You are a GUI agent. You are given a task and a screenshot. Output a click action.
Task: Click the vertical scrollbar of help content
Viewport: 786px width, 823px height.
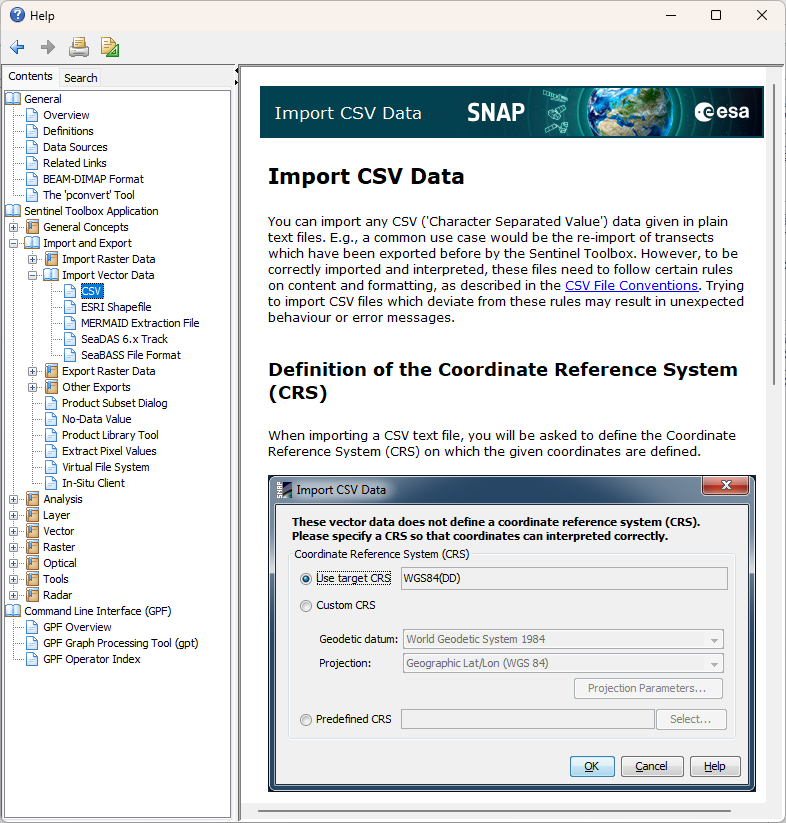pos(774,235)
